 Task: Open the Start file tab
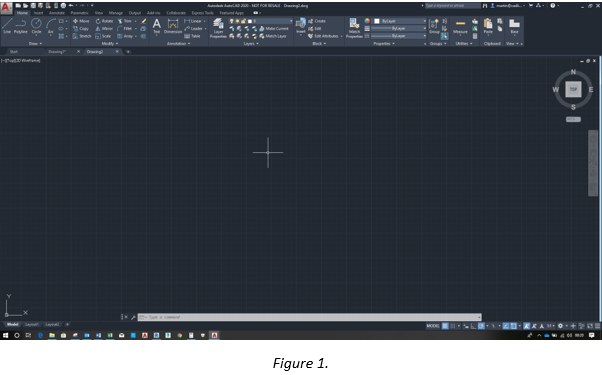14,51
